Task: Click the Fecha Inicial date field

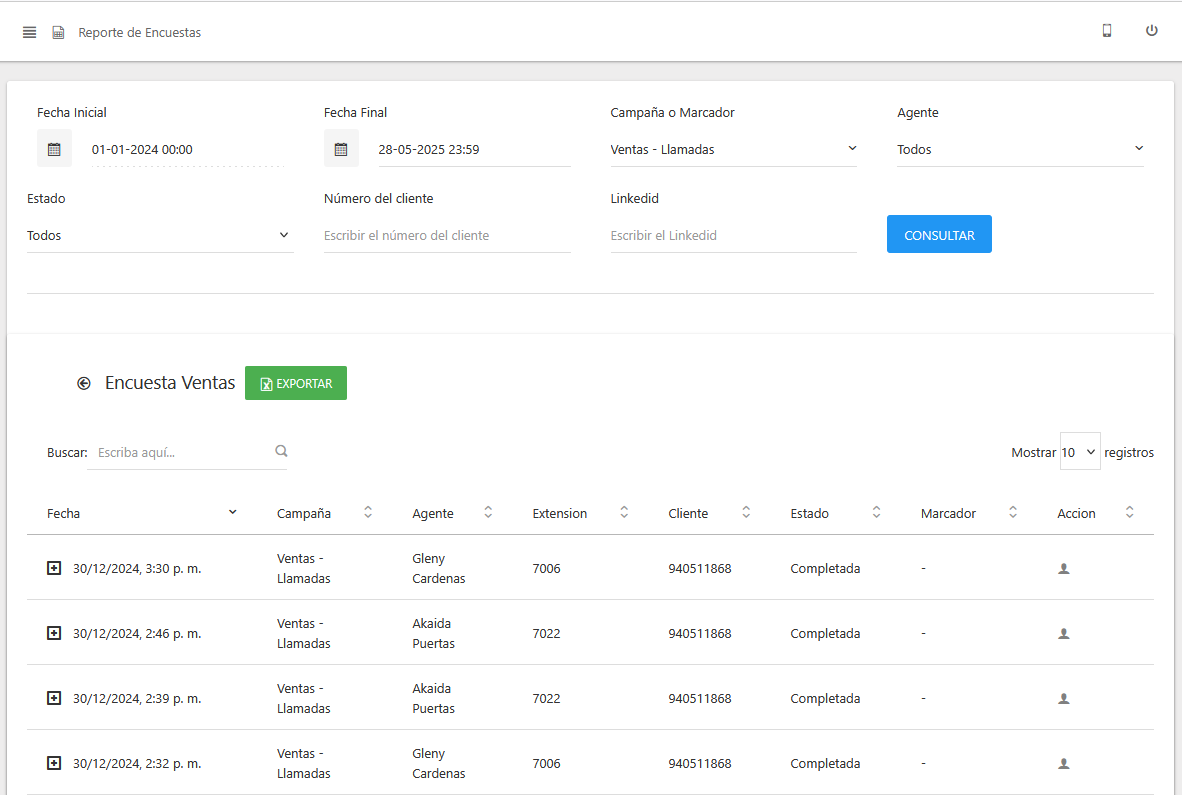Action: click(x=187, y=149)
